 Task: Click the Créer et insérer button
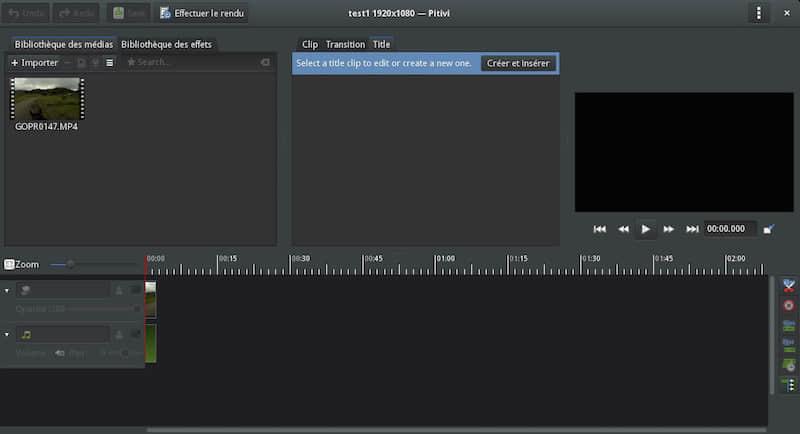click(x=517, y=63)
